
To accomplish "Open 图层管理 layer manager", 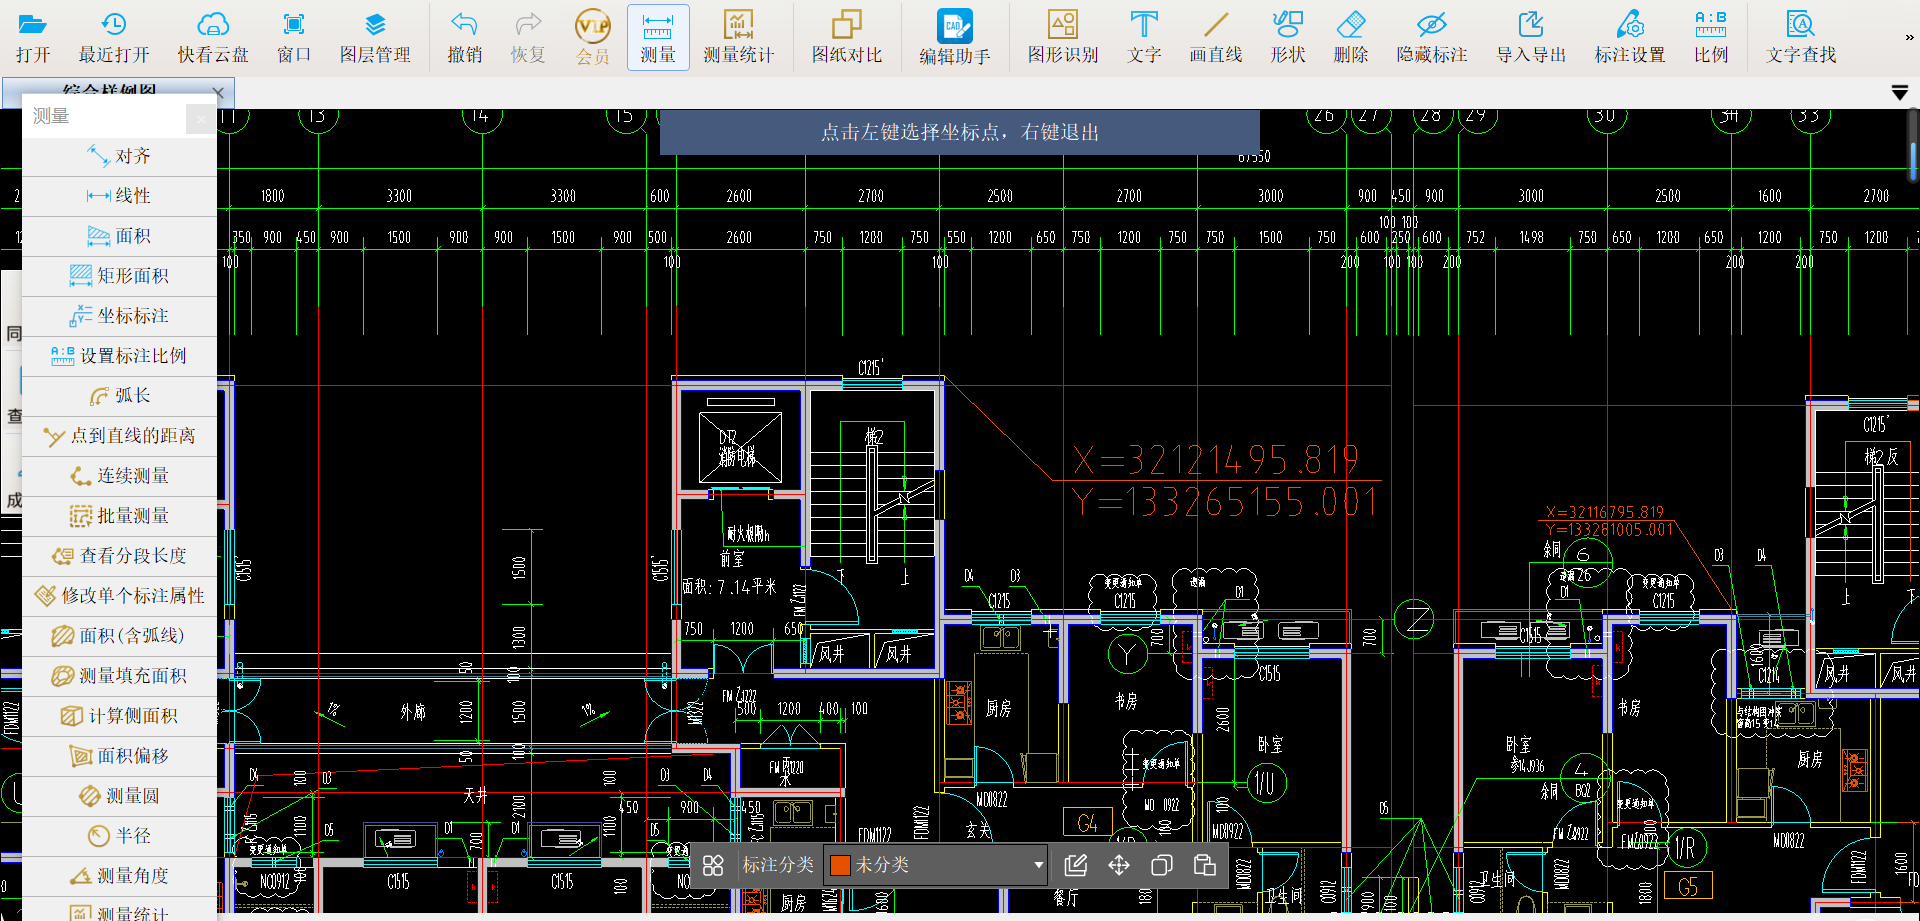I will pos(375,38).
